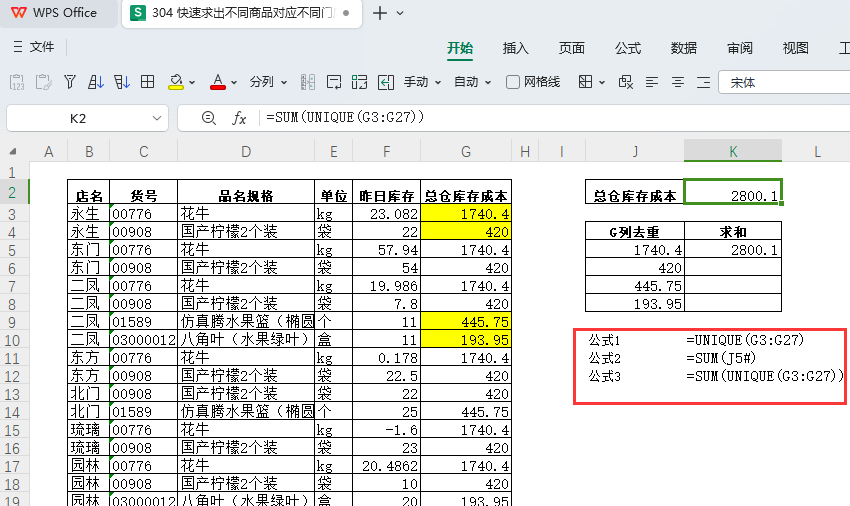The height and width of the screenshot is (506, 850).
Task: Expand the K2 name box dropdown
Action: tap(157, 118)
